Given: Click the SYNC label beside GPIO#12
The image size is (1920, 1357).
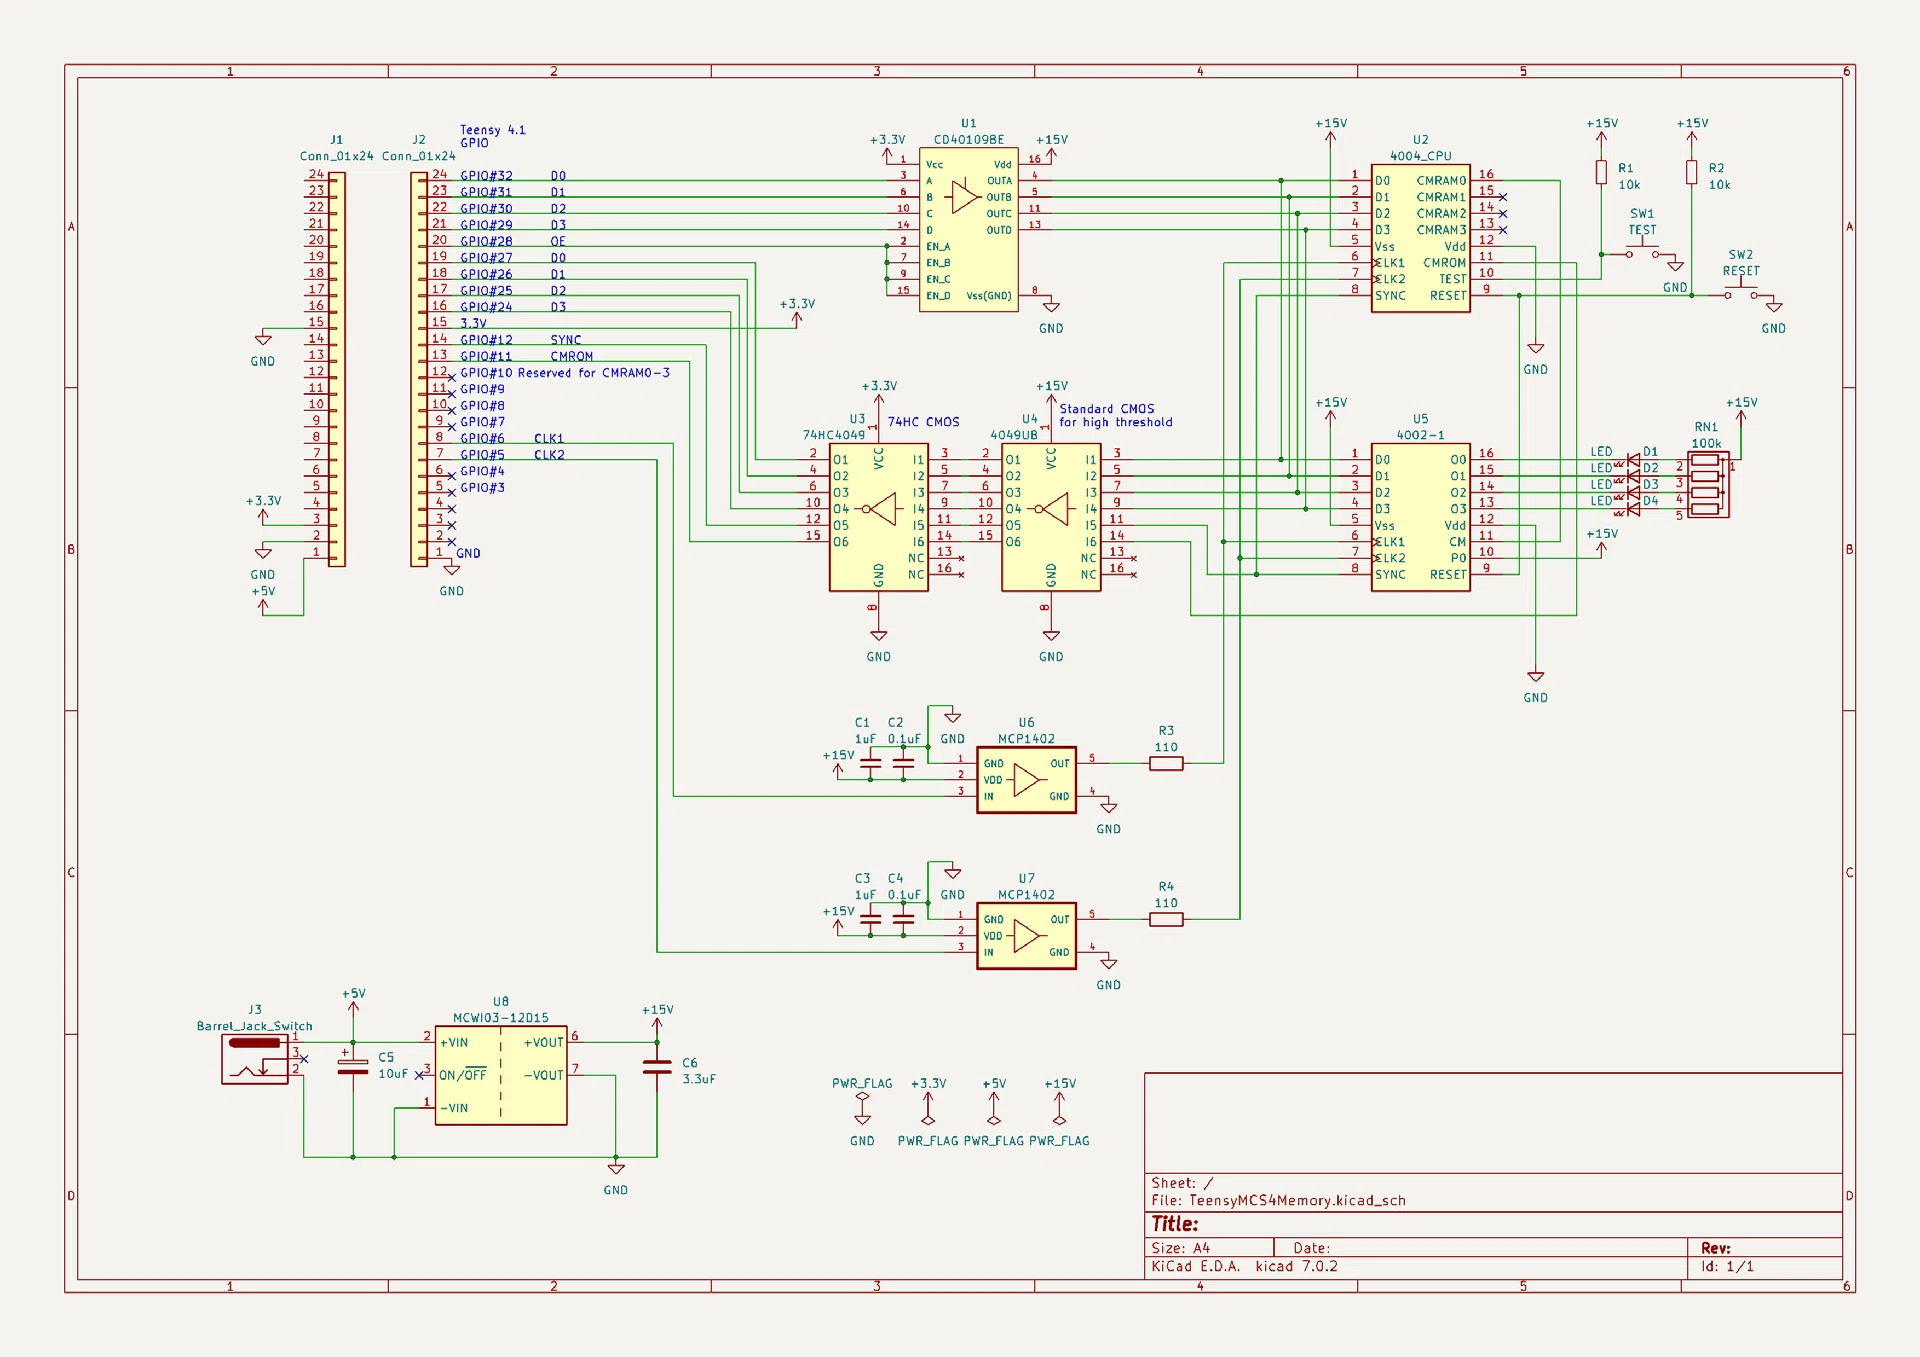Looking at the screenshot, I should [565, 340].
